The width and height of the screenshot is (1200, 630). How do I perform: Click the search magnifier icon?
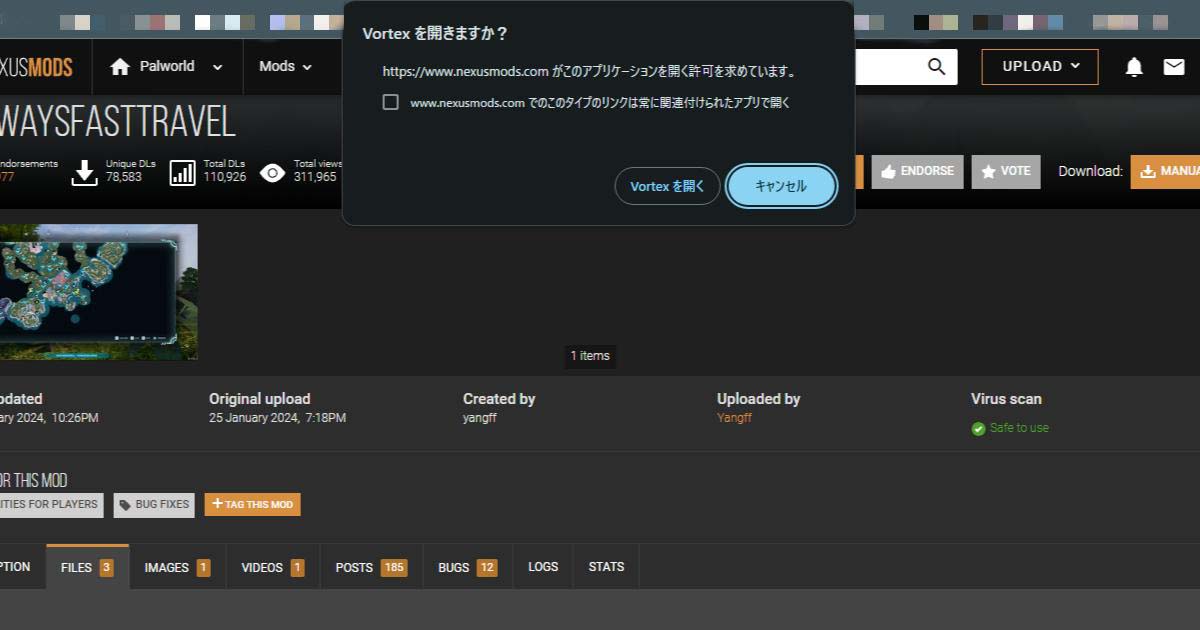tap(936, 66)
